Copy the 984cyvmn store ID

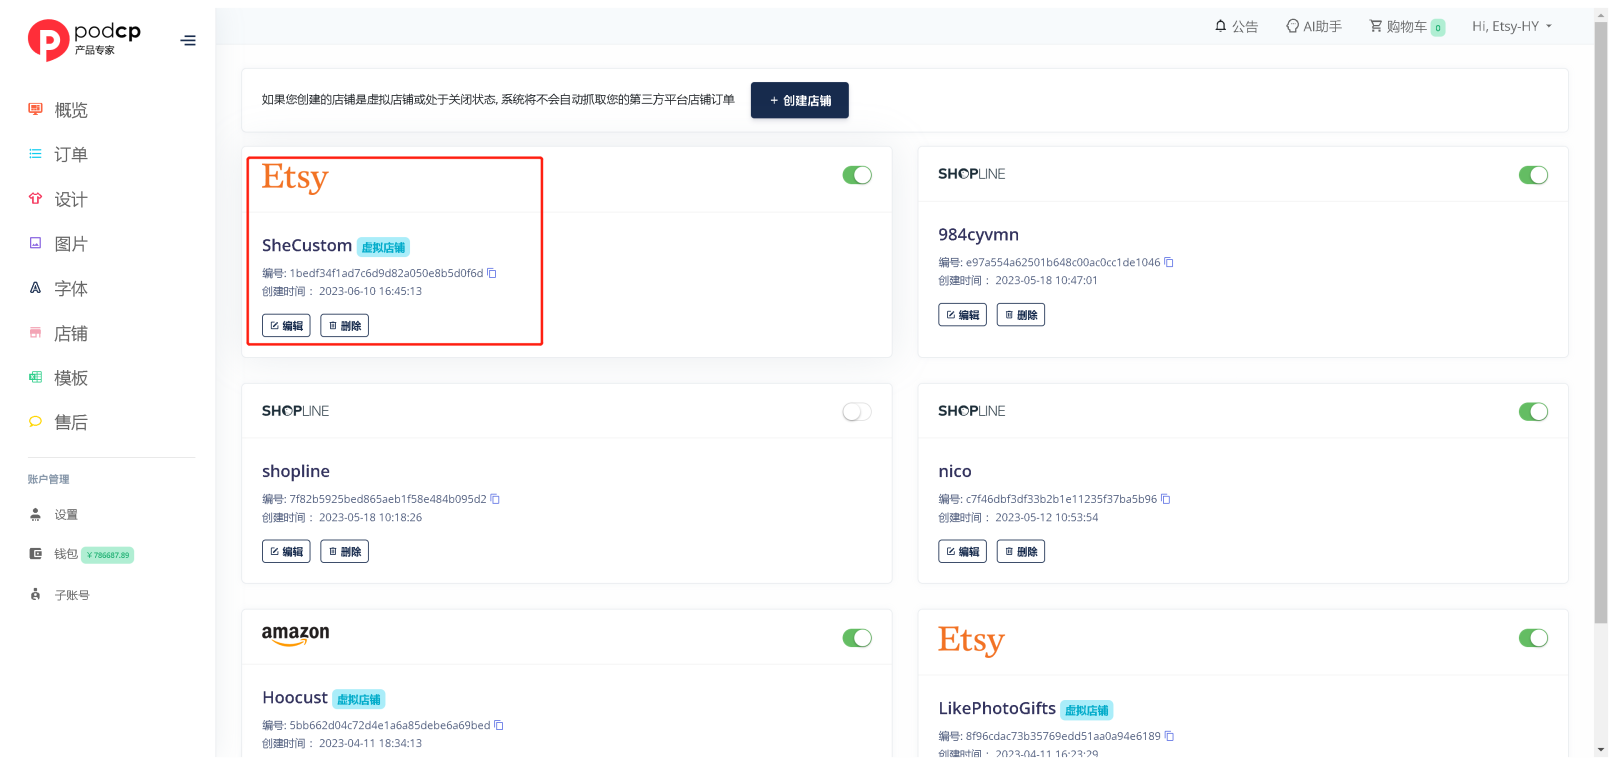[1168, 263]
